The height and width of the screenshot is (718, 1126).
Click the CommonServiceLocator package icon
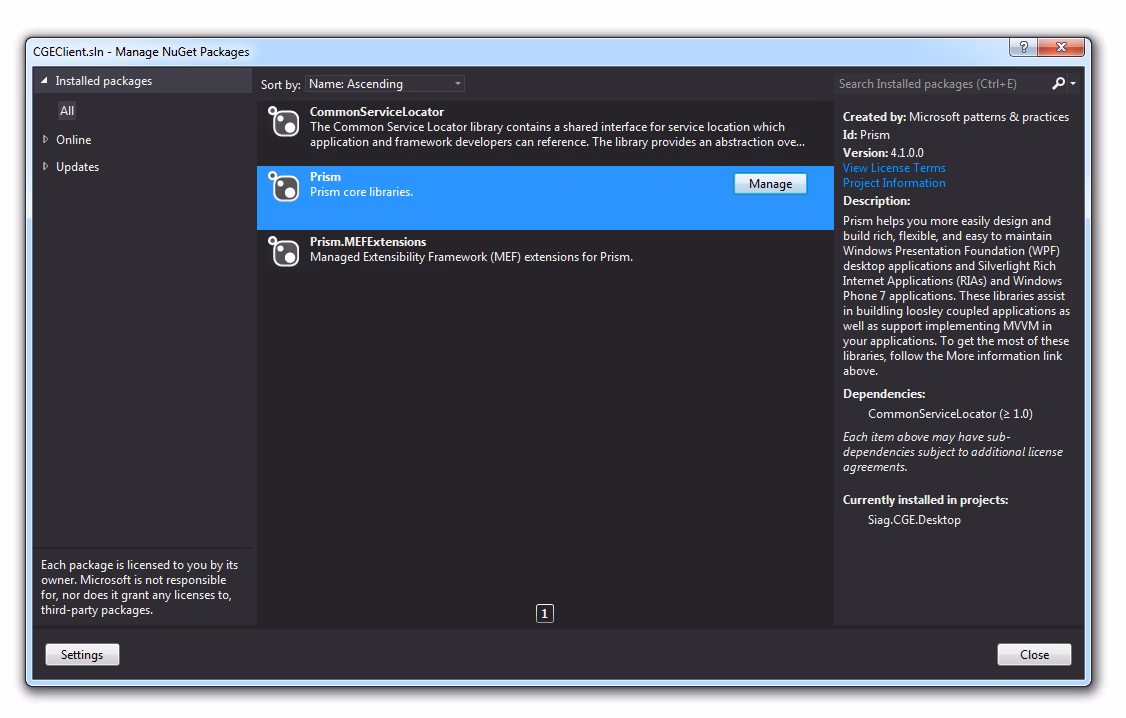click(x=284, y=122)
